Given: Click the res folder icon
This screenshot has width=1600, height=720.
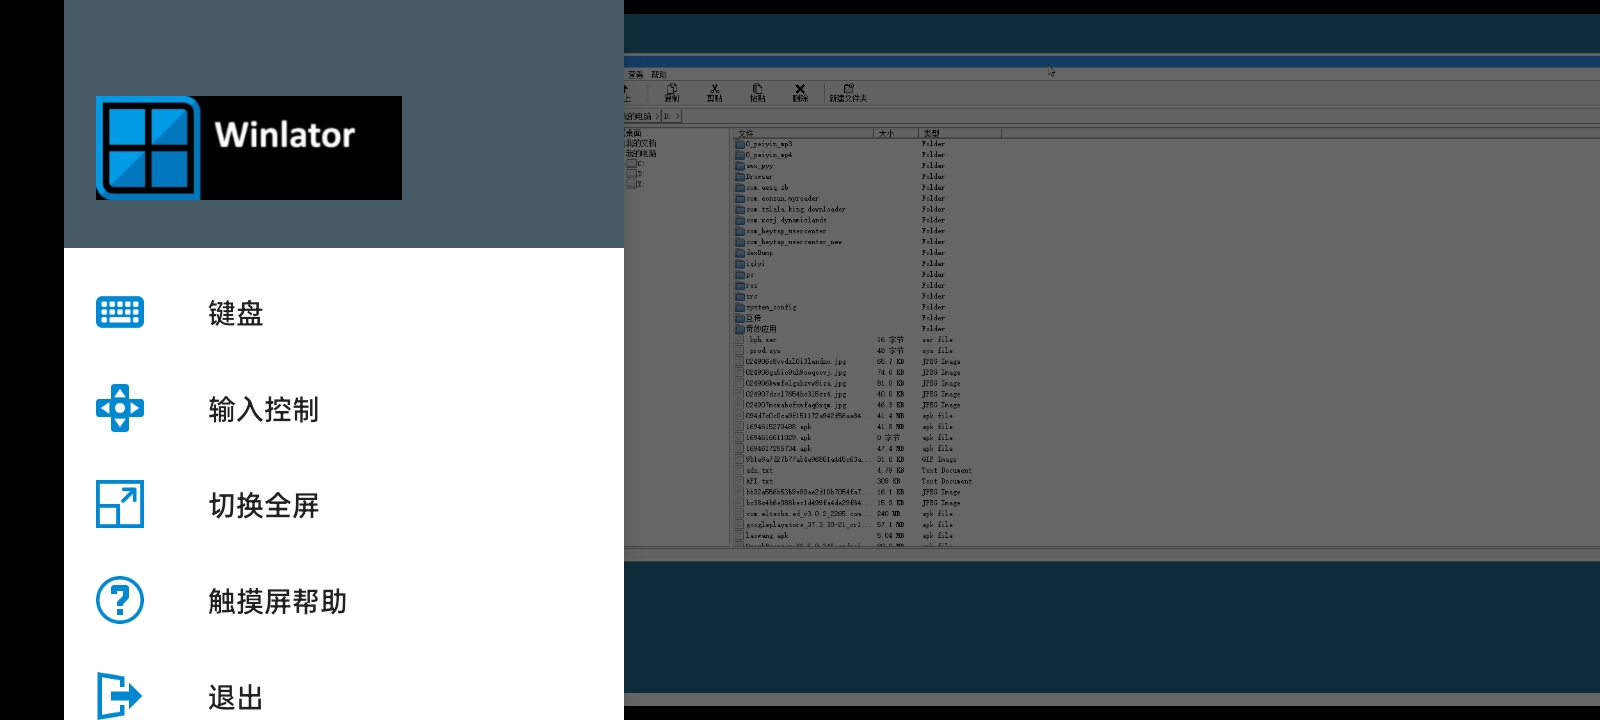Looking at the screenshot, I should pos(740,286).
